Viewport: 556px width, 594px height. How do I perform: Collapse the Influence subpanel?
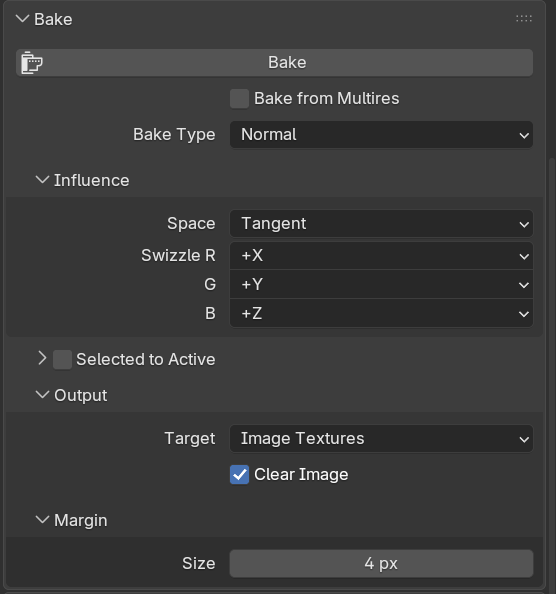[x=42, y=180]
